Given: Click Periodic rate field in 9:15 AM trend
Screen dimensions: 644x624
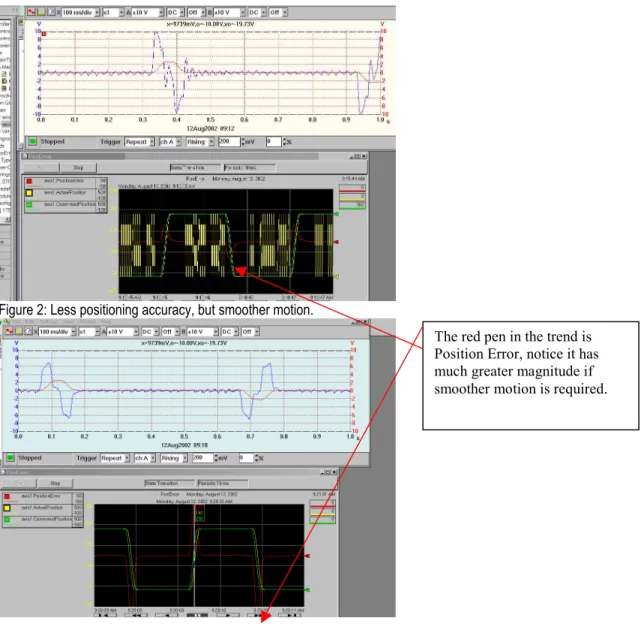Looking at the screenshot, I should pyautogui.click(x=250, y=168).
